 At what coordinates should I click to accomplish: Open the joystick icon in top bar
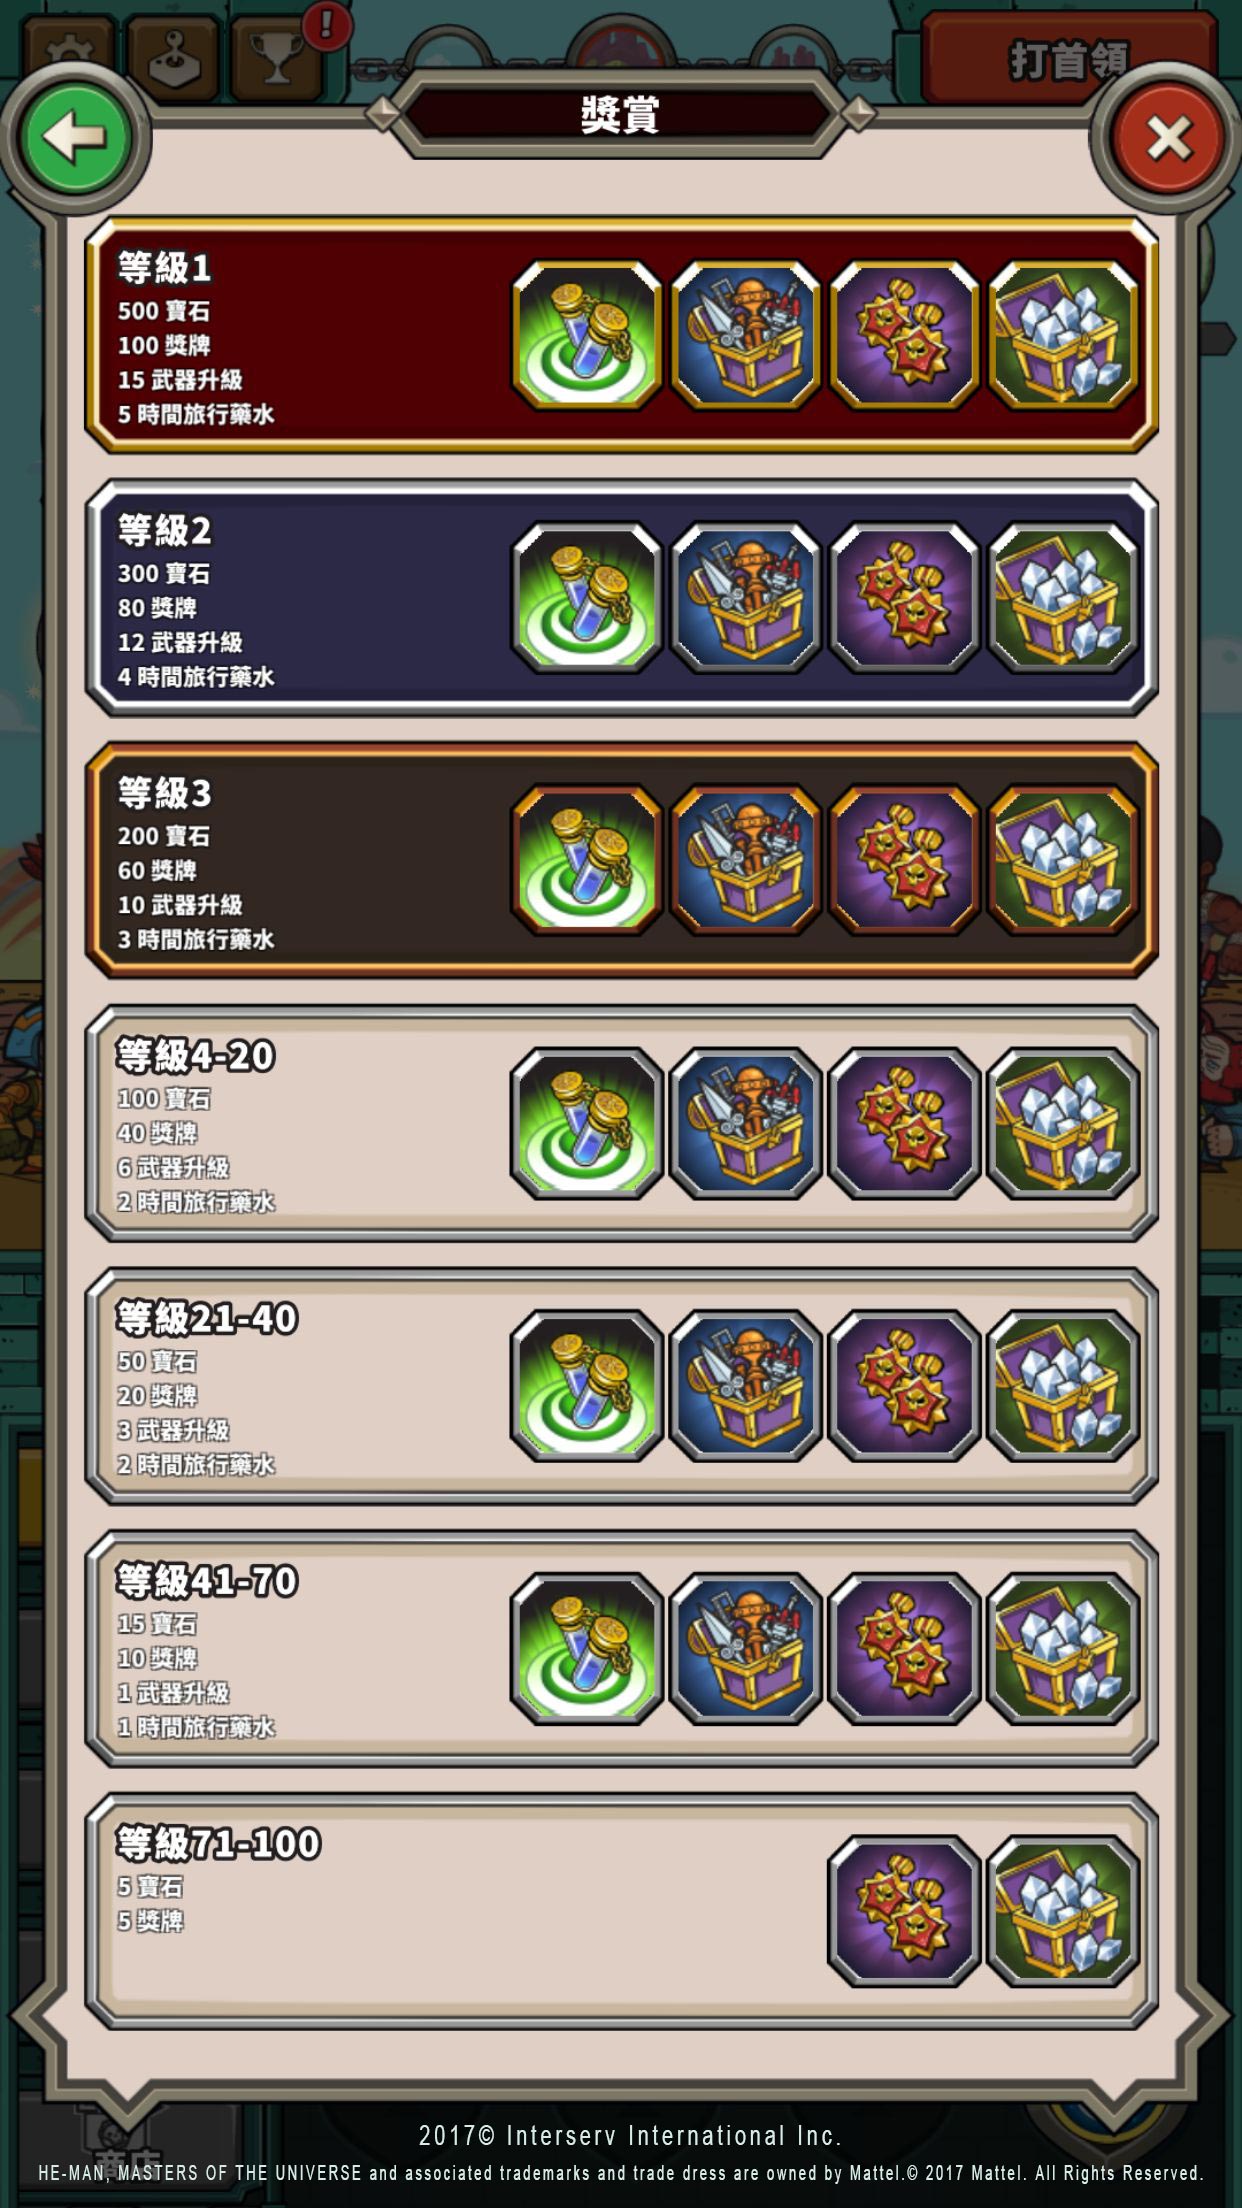[174, 57]
